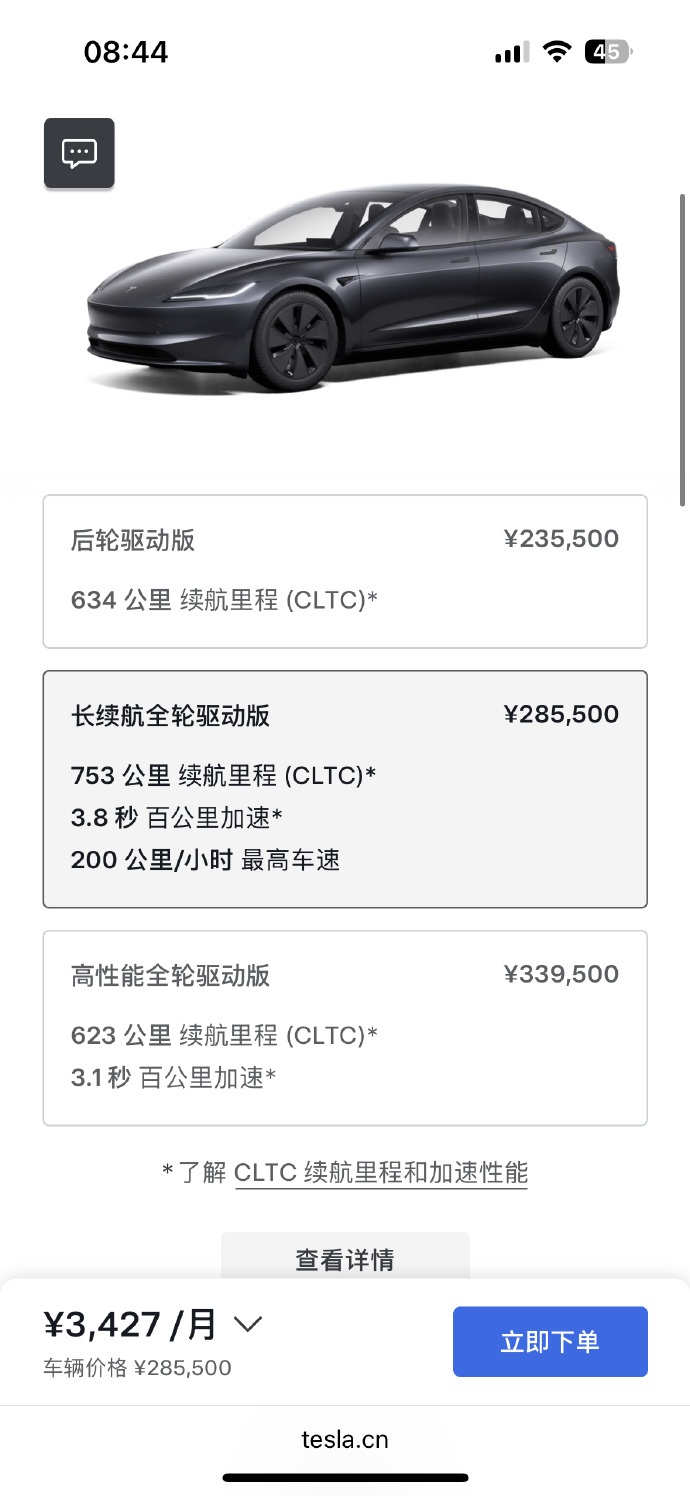Select the 长续航全轮驱动版 option
Viewport: 690px width, 1496px height.
point(345,789)
